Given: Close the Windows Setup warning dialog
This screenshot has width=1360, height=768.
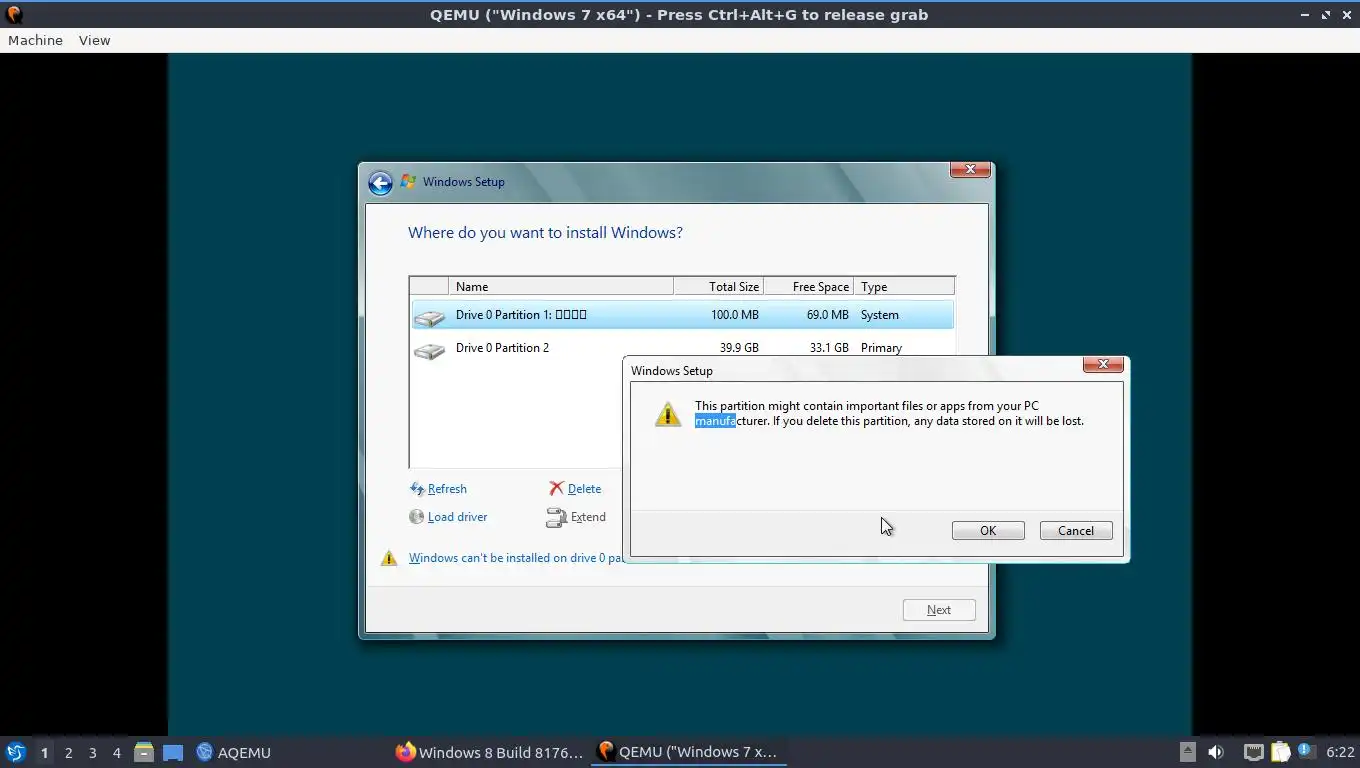Looking at the screenshot, I should click(1103, 364).
